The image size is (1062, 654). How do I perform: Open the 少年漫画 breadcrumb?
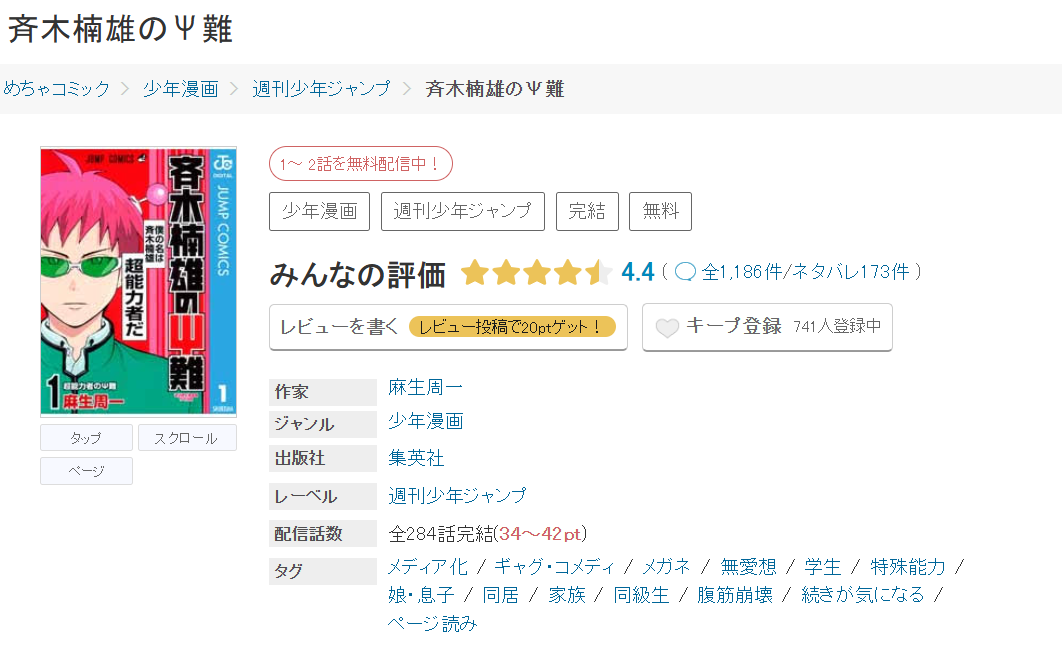[x=181, y=88]
